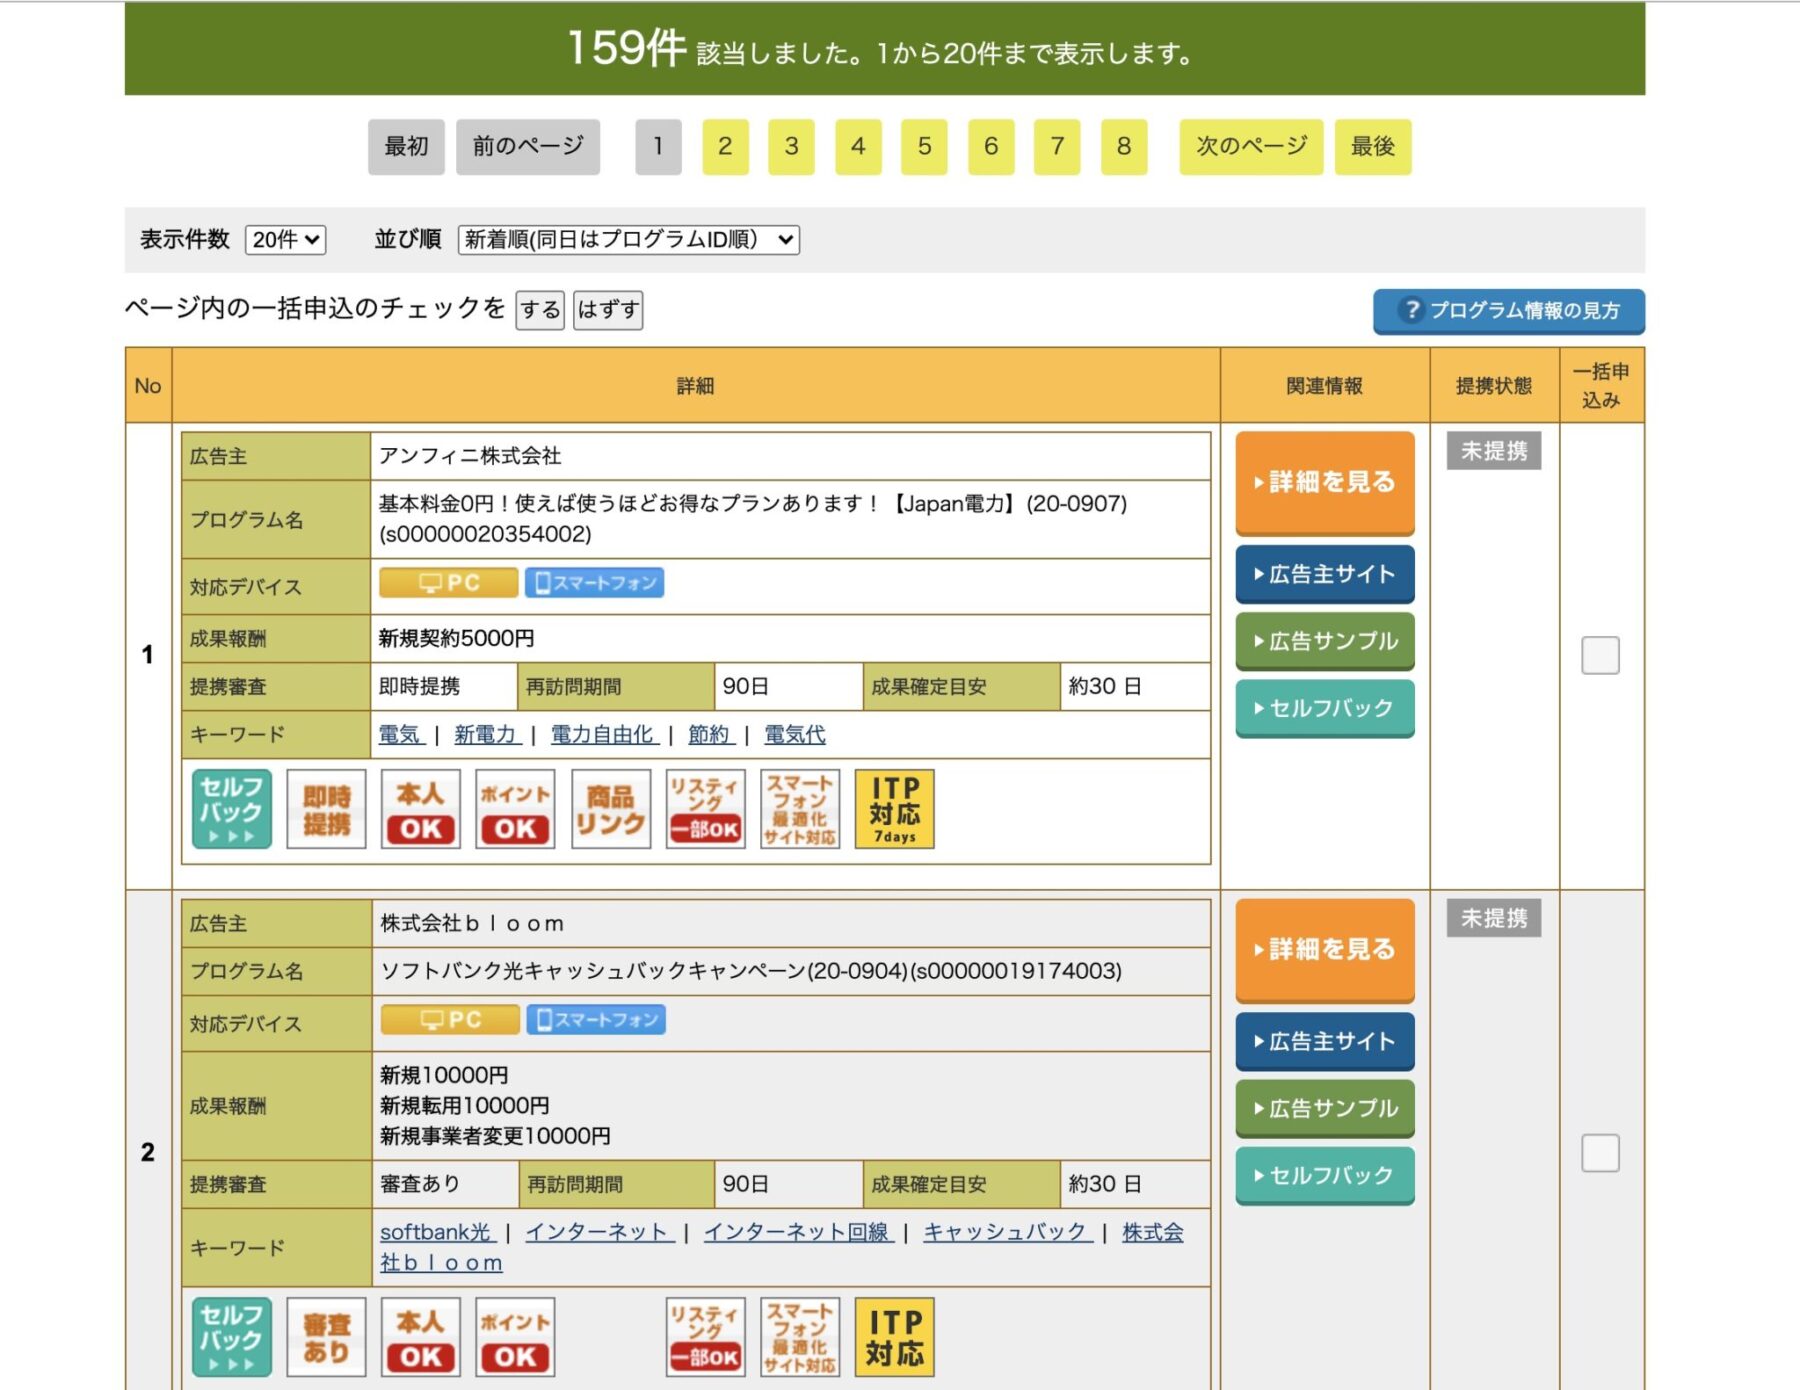Click the ポイントOK badge icon in row 2
This screenshot has height=1390, width=1800.
click(x=515, y=1337)
